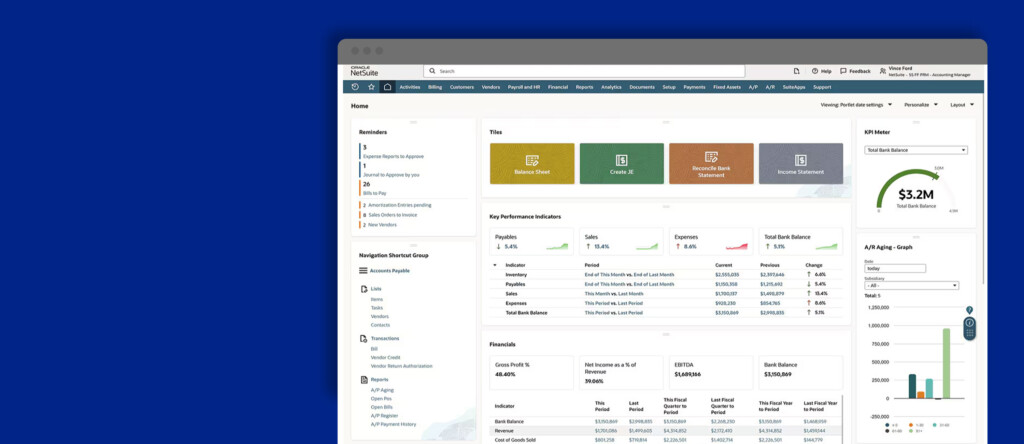Screen dimensions: 1024x444
Task: Open the Feedback speech bubble
Action: [856, 71]
